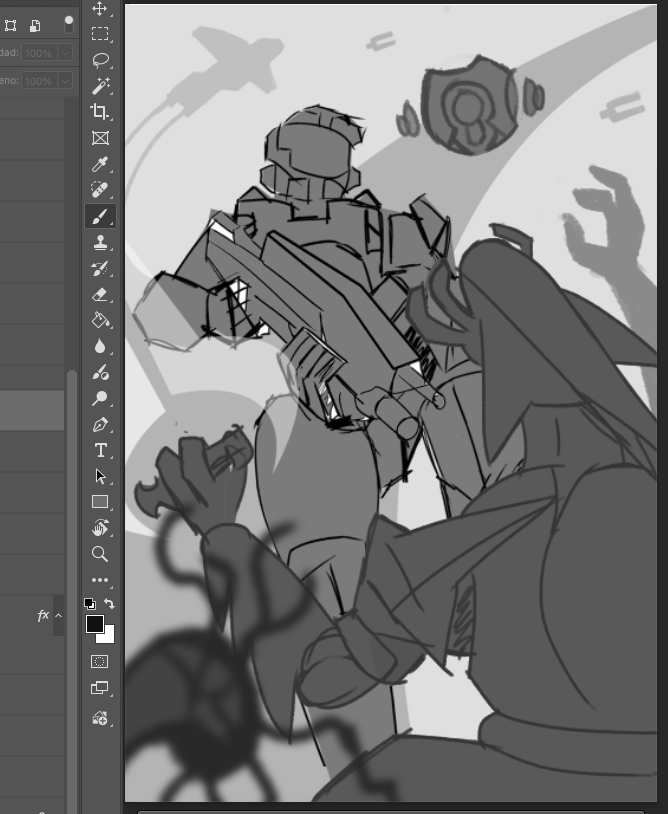
Task: Toggle the layer filter switch
Action: 69,24
